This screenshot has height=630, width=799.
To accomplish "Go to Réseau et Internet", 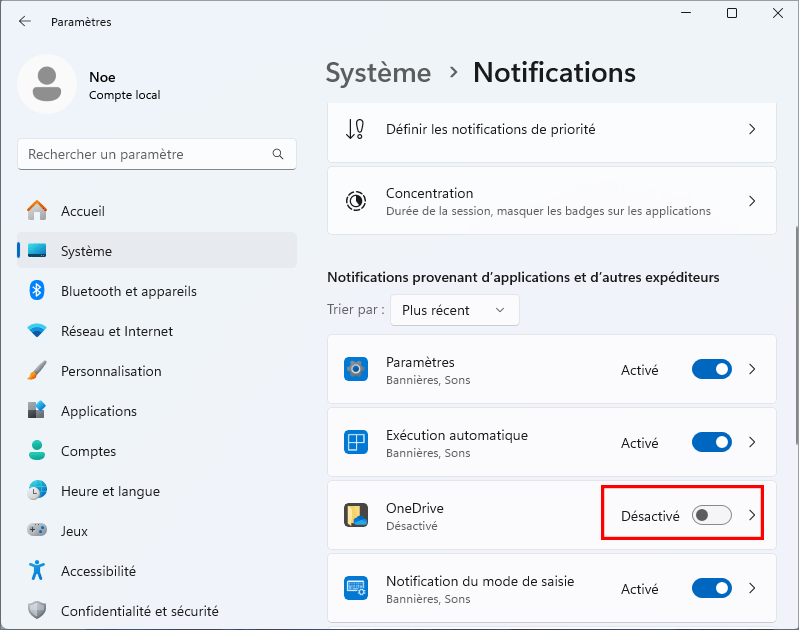I will pos(157,331).
